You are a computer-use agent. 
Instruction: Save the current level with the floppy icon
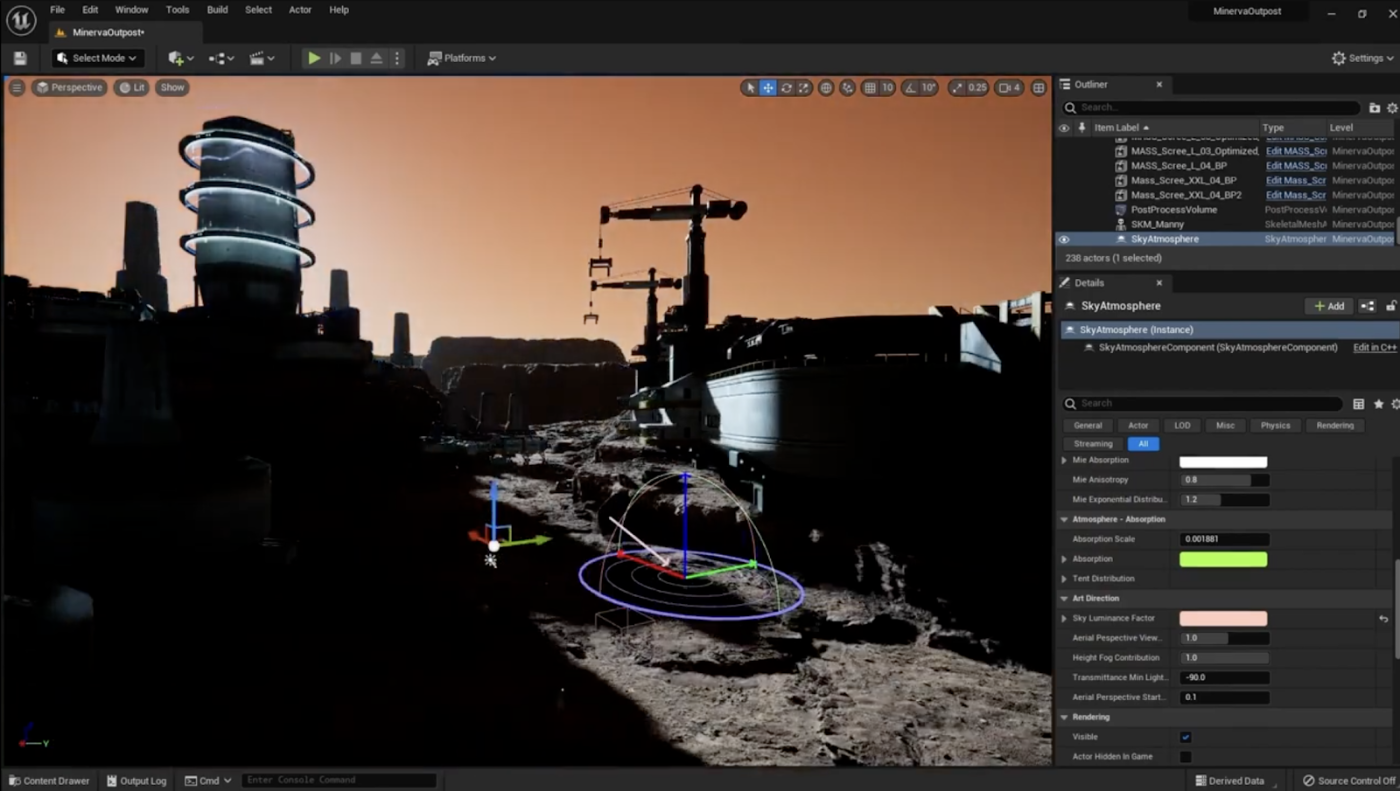[x=20, y=58]
